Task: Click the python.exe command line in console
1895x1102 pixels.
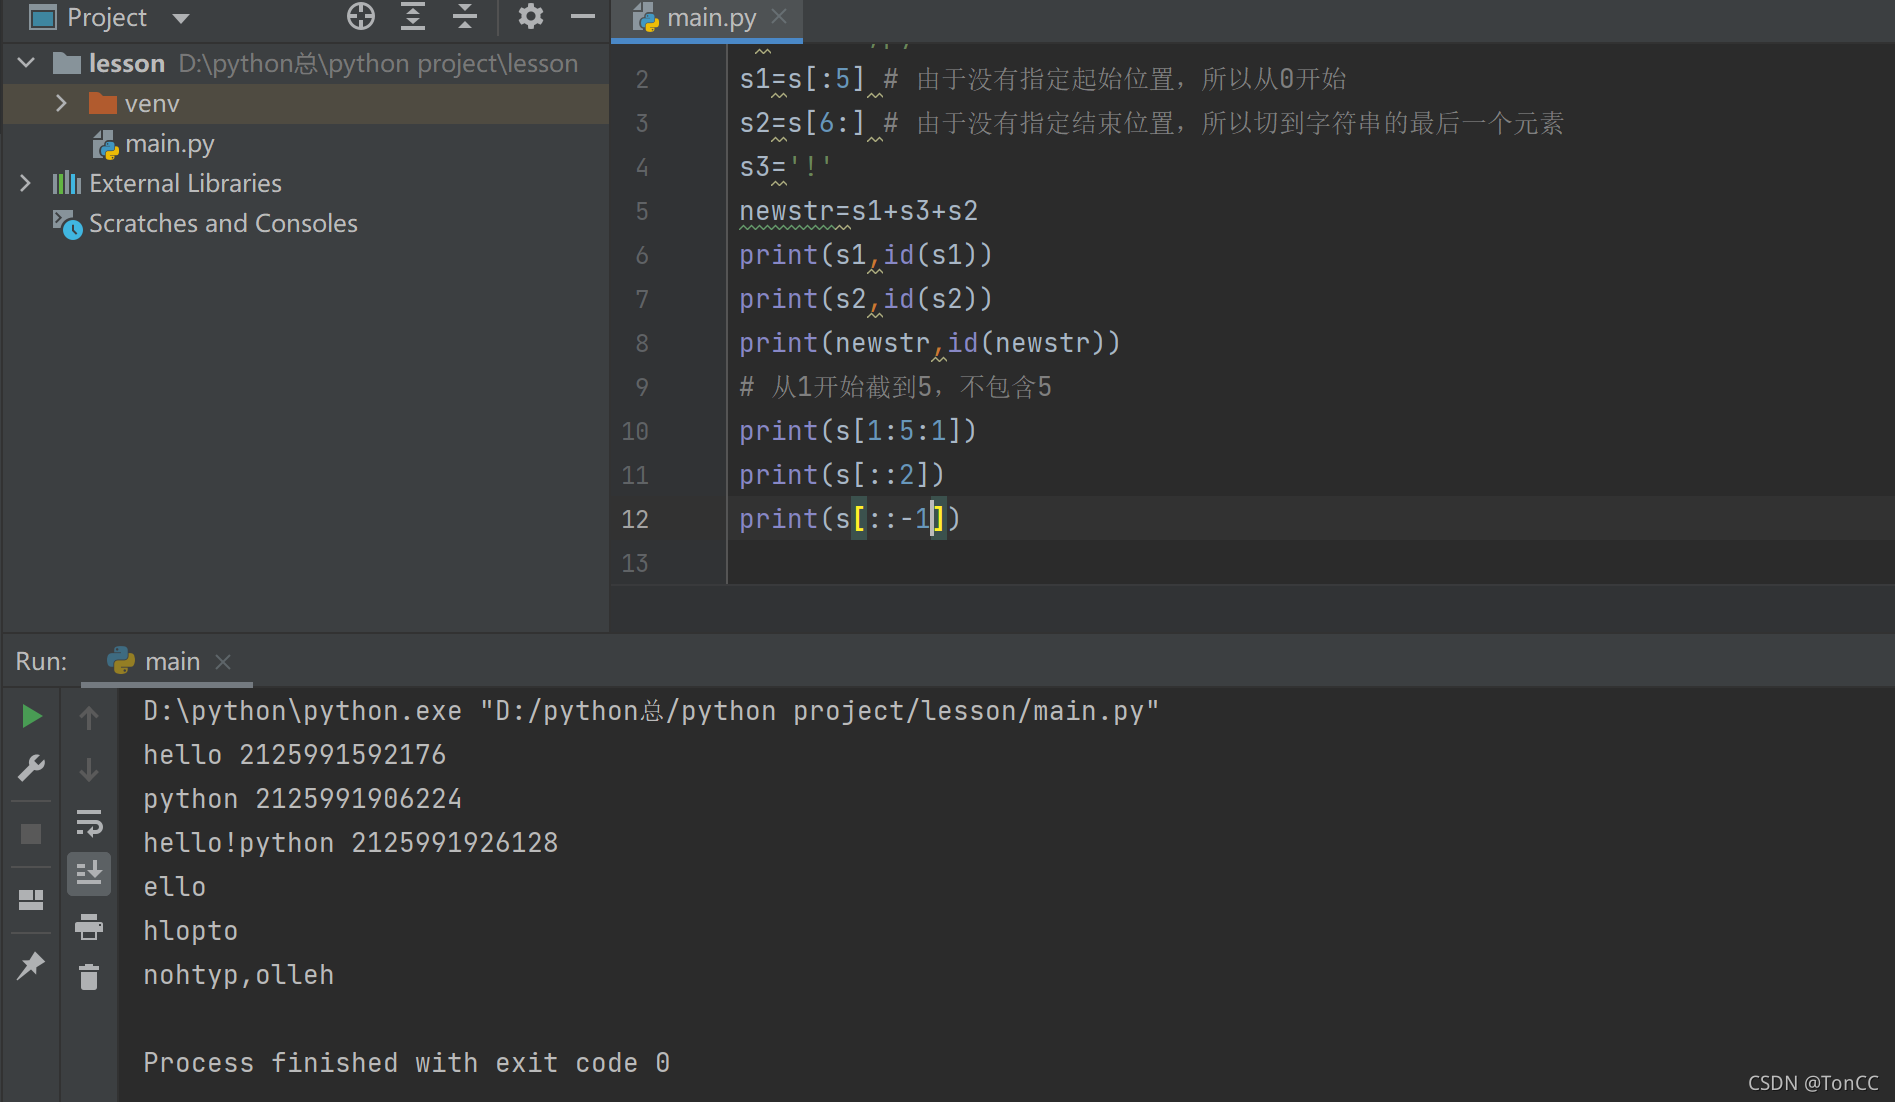Action: click(x=652, y=711)
